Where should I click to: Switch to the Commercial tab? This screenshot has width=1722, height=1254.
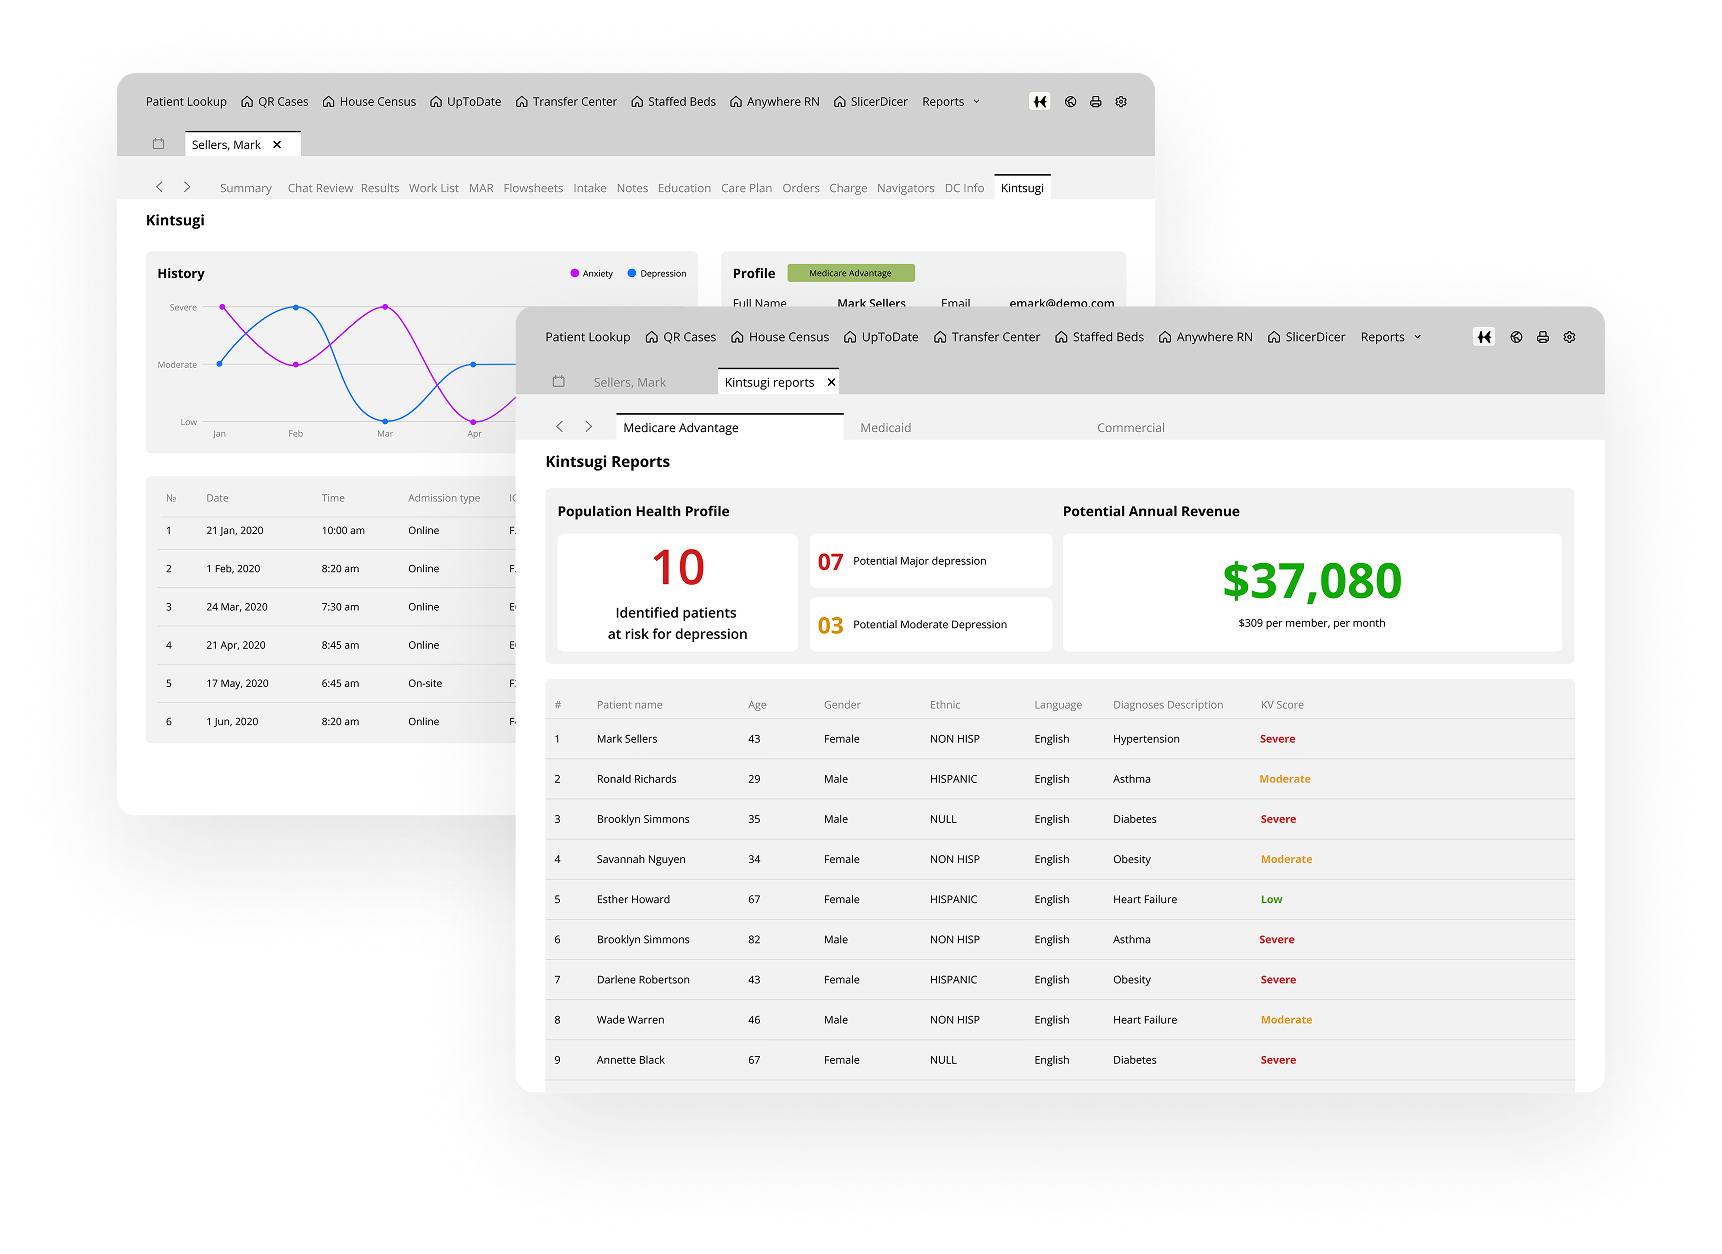click(x=1131, y=427)
